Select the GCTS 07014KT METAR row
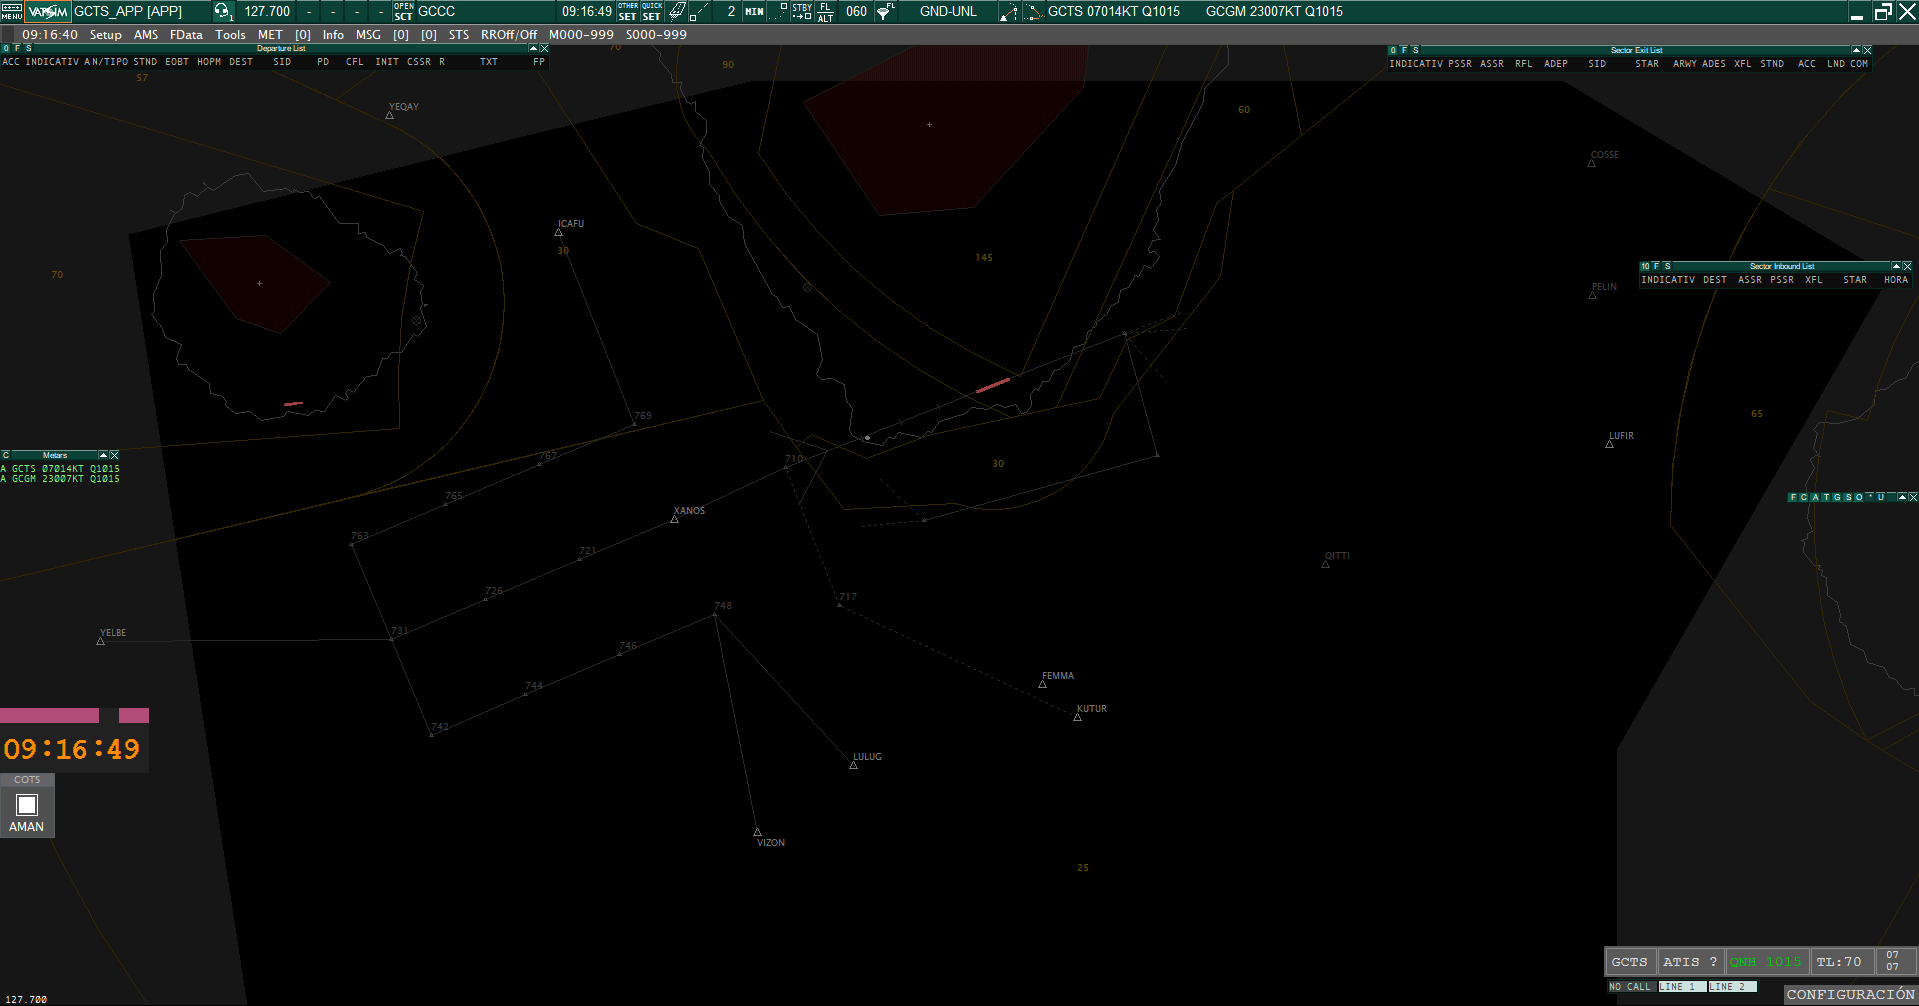Image resolution: width=1919 pixels, height=1006 pixels. pos(60,469)
